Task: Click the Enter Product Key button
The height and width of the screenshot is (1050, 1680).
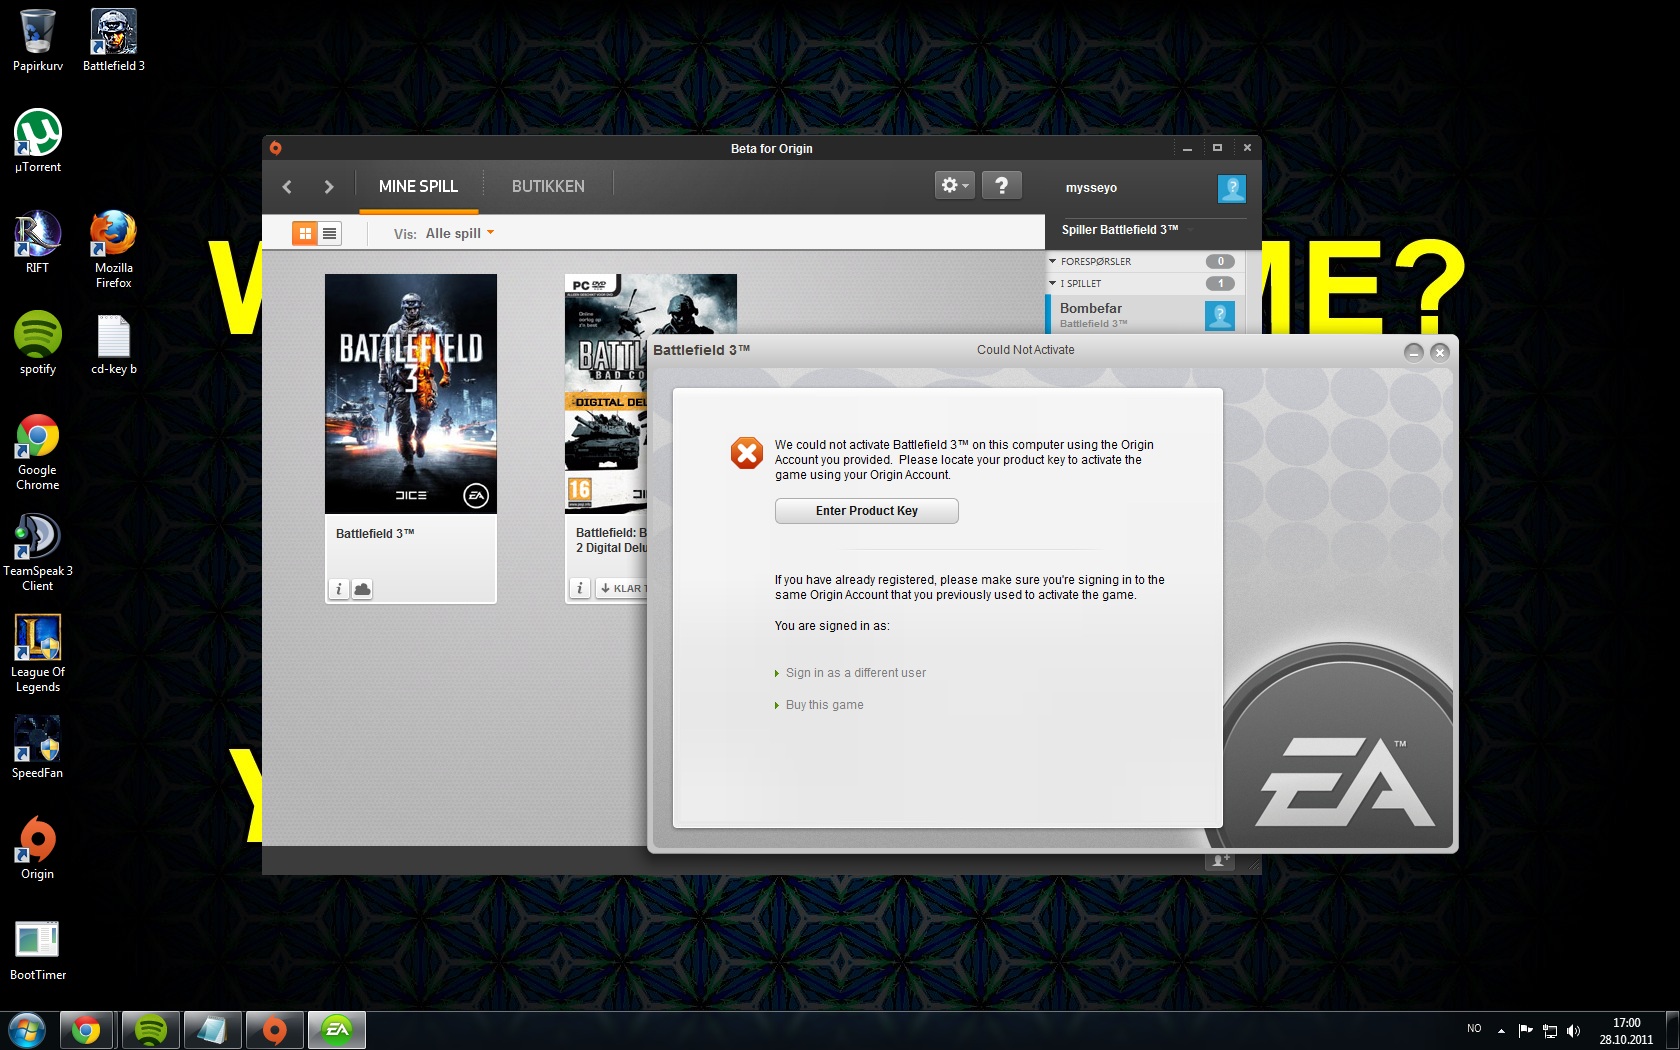Action: coord(866,511)
